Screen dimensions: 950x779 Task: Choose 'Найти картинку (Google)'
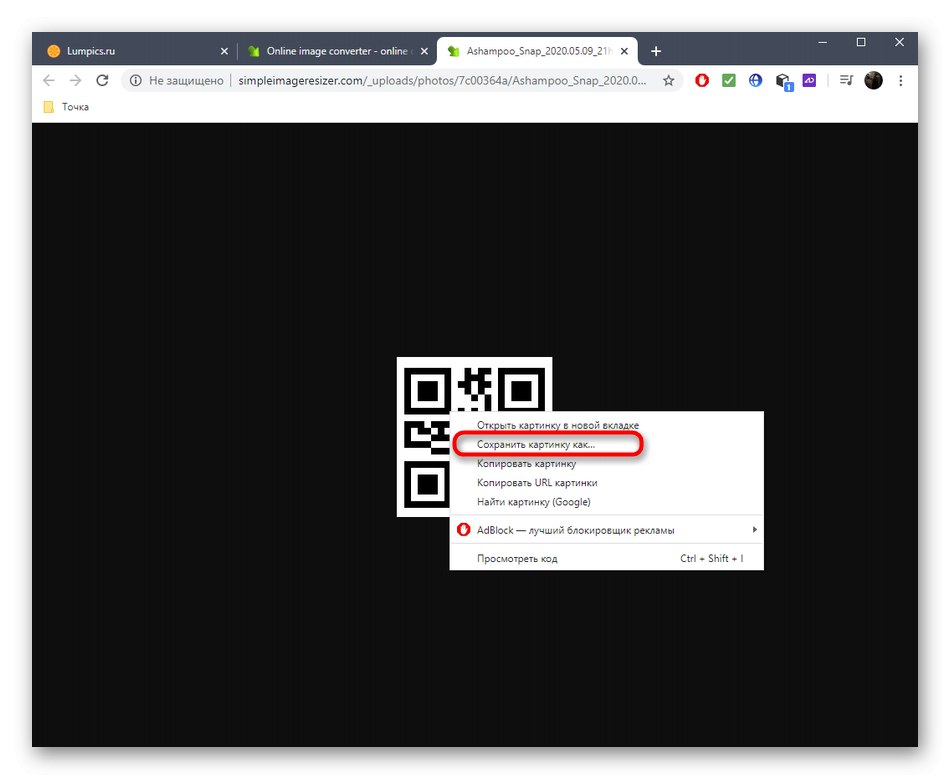(x=606, y=502)
